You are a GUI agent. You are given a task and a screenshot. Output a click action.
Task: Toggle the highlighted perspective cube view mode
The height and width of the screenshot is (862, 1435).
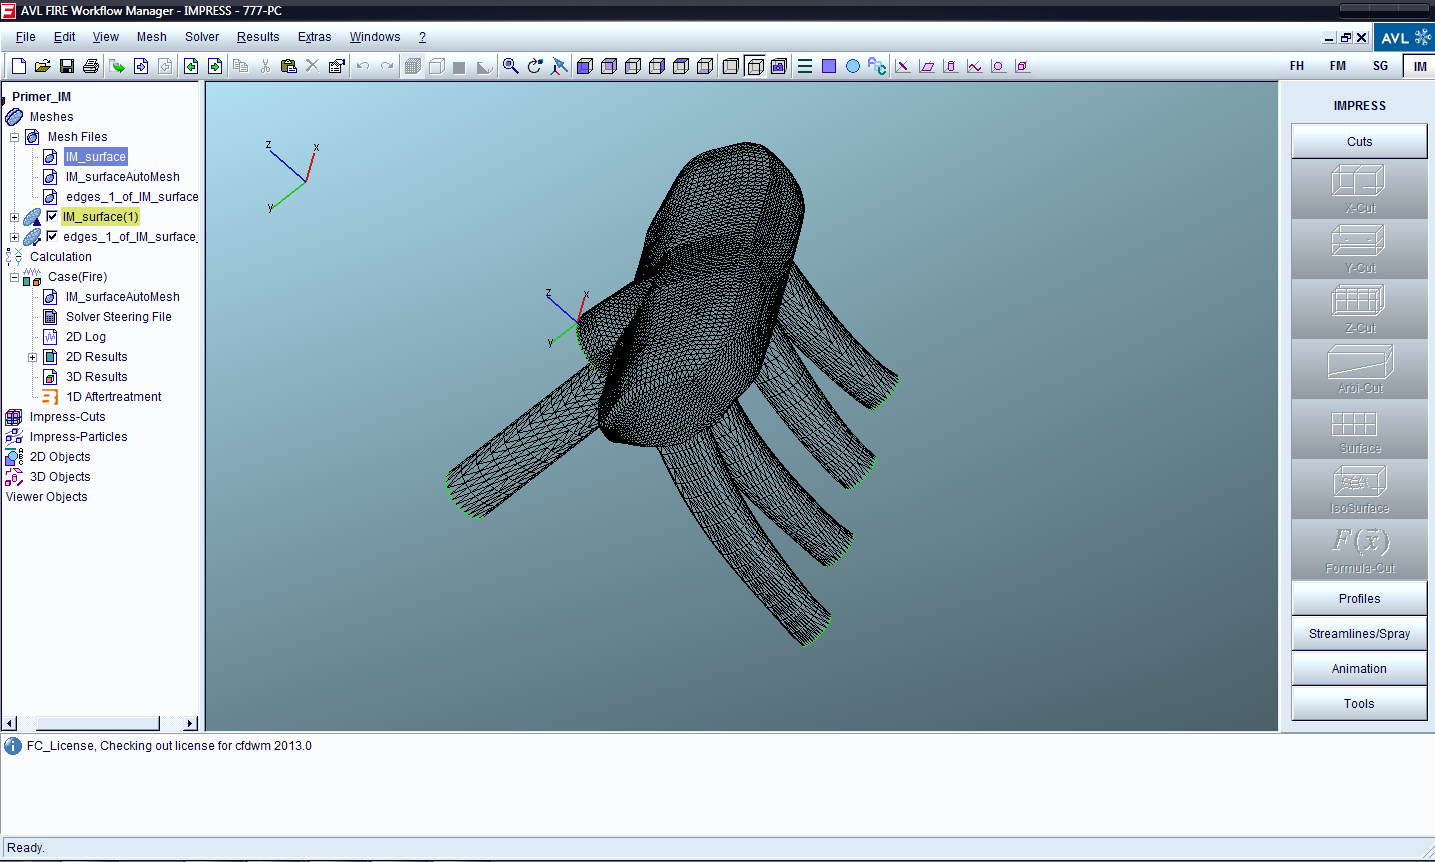point(755,66)
